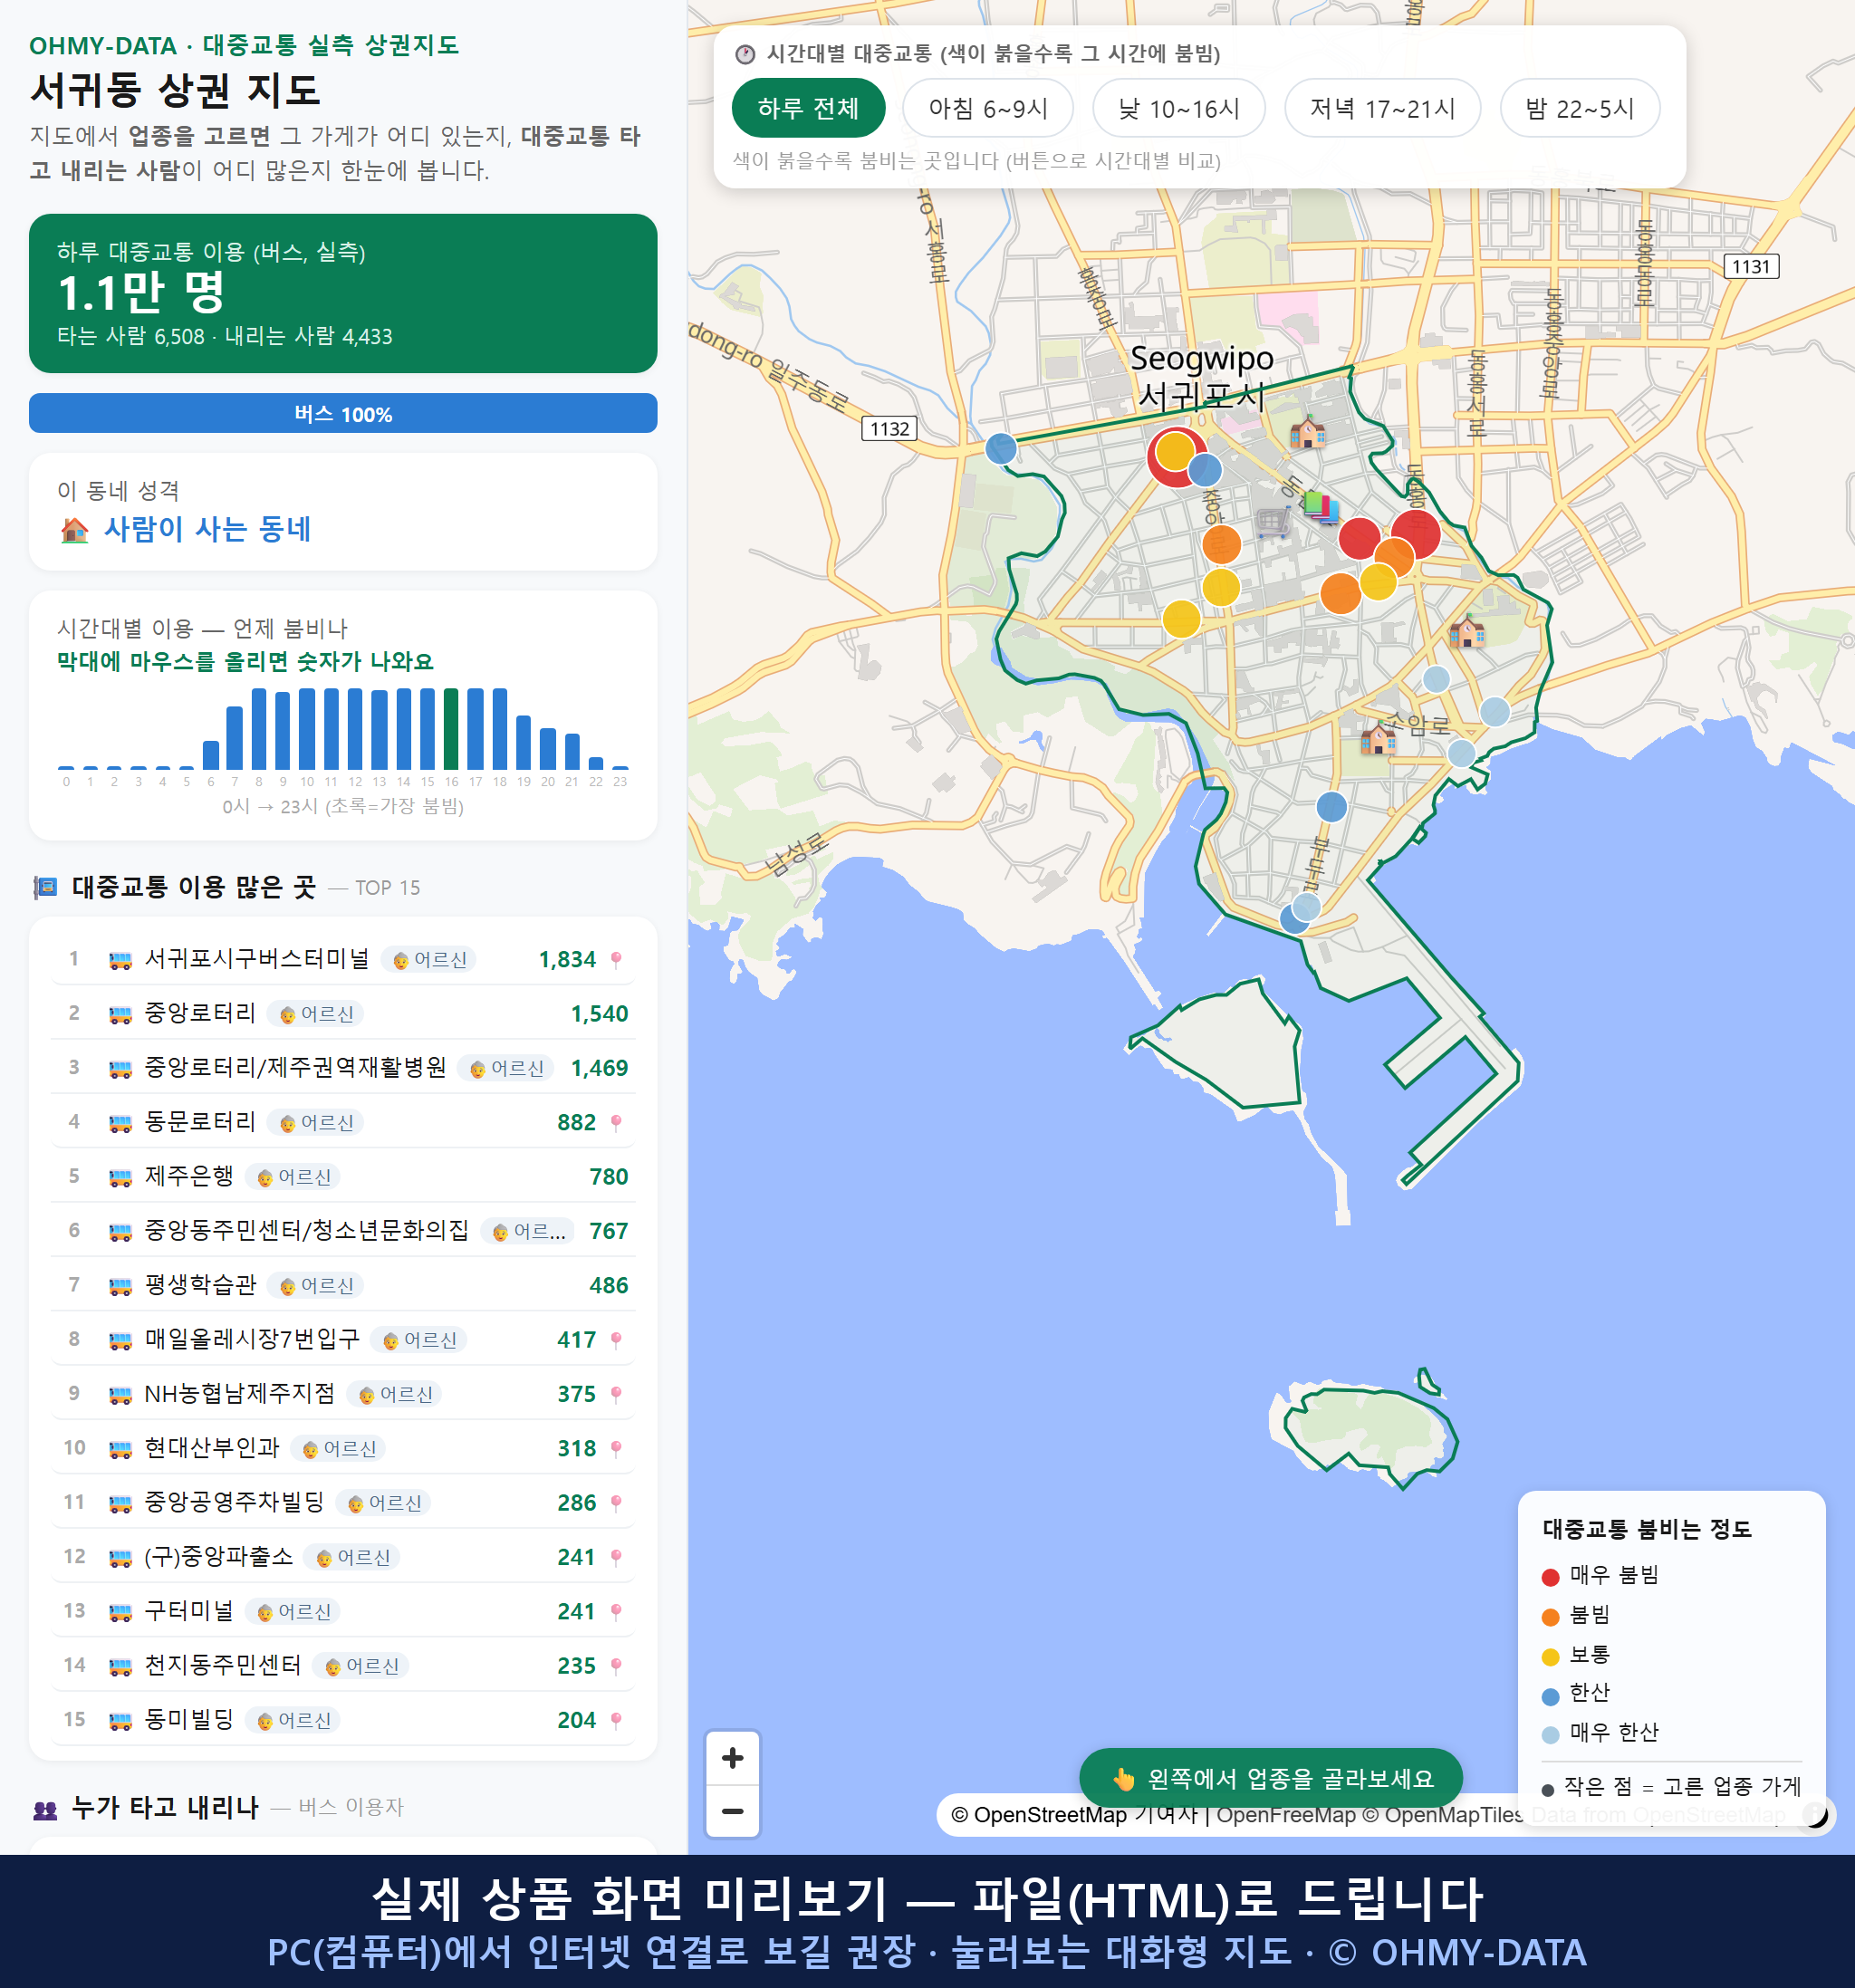
Task: Select 매일올레시장7번입구 row
Action: (x=343, y=1339)
